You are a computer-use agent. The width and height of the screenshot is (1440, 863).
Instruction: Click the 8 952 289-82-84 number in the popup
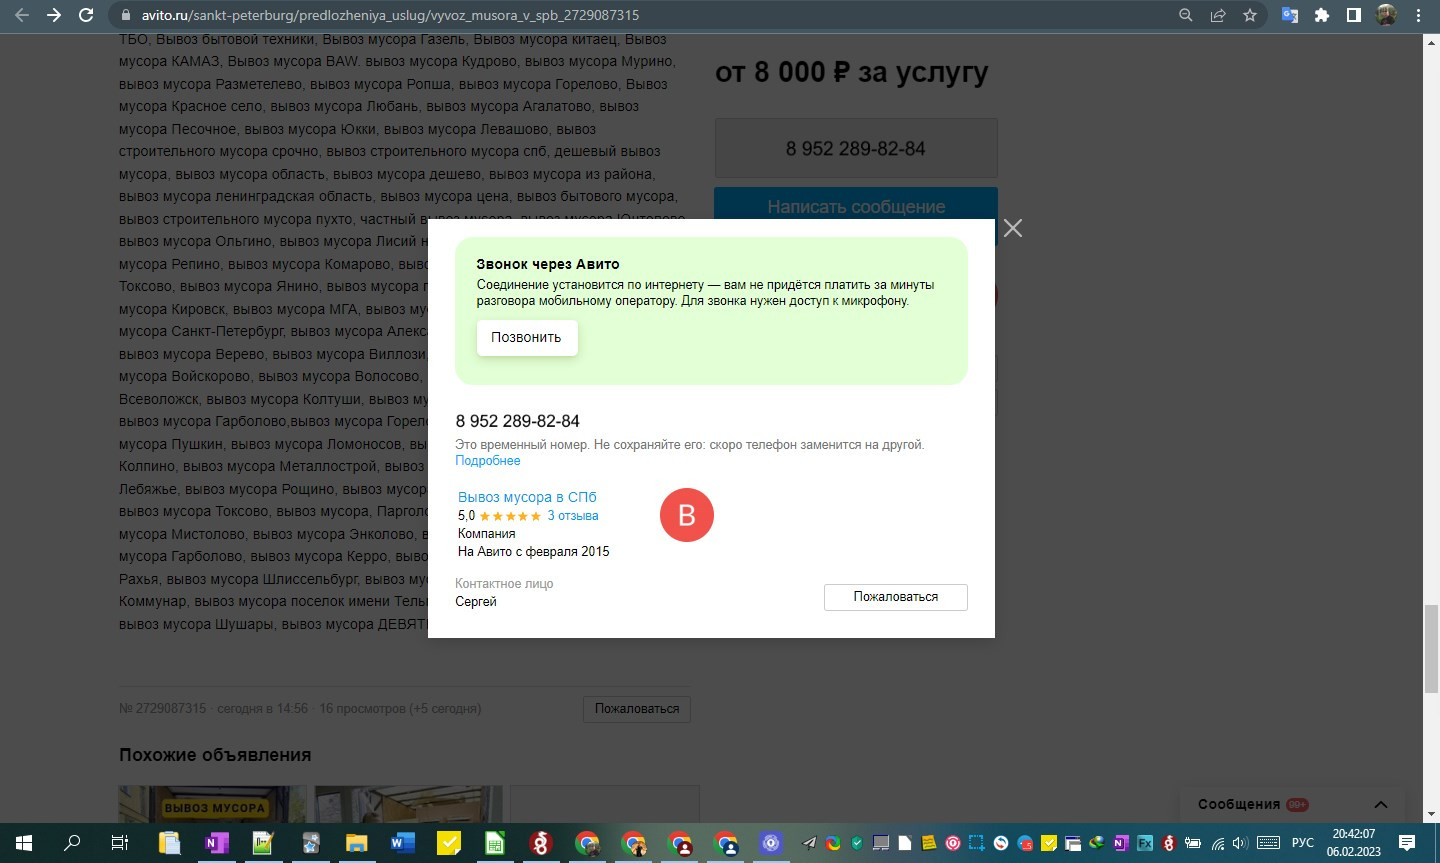(518, 421)
